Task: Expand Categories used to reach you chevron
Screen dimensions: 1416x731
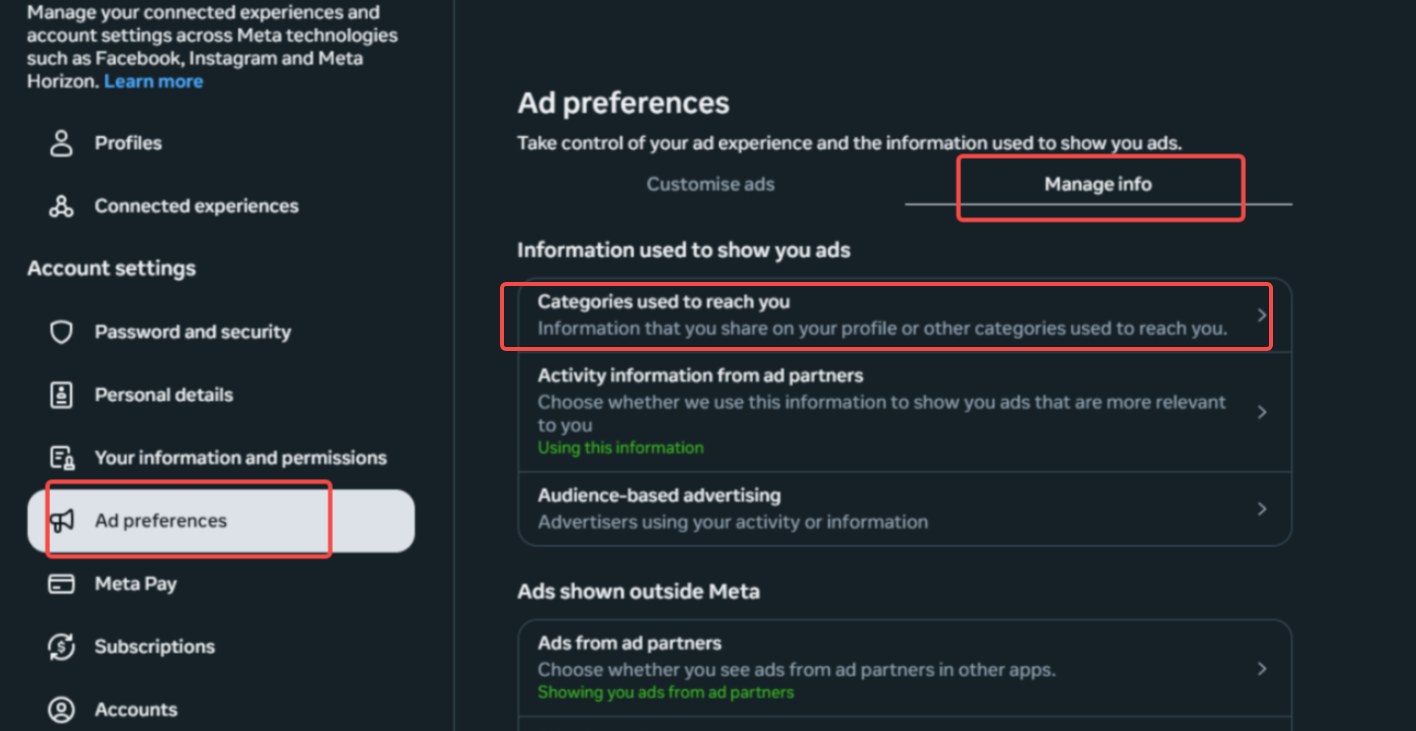Action: (x=1262, y=315)
